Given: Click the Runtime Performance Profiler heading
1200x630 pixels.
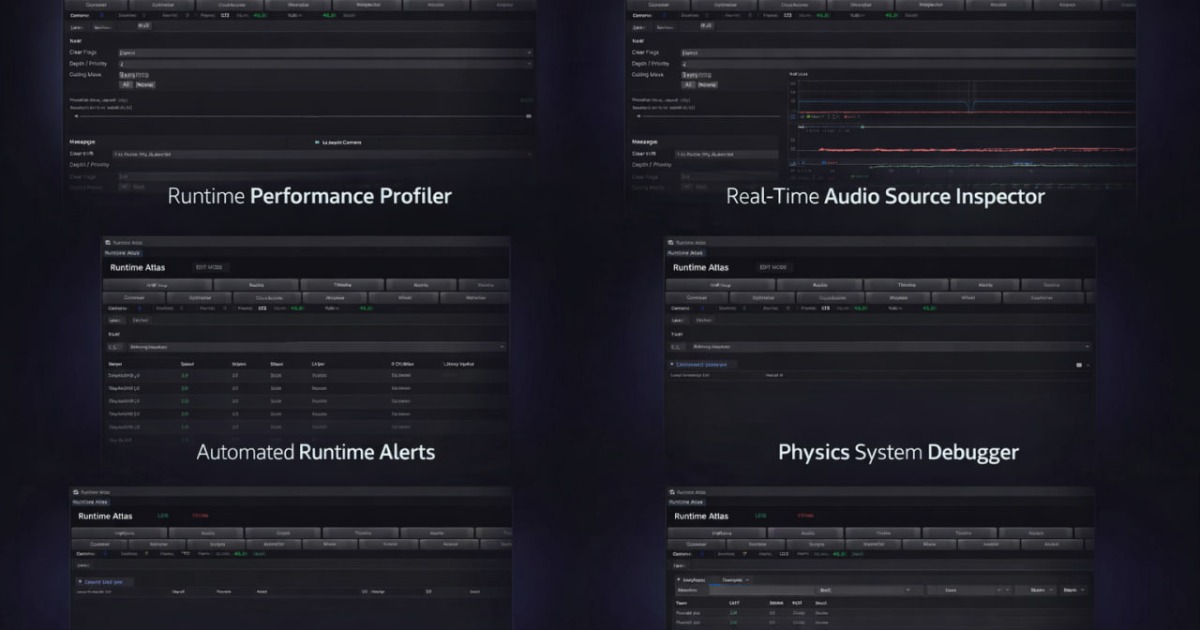Looking at the screenshot, I should coord(309,197).
